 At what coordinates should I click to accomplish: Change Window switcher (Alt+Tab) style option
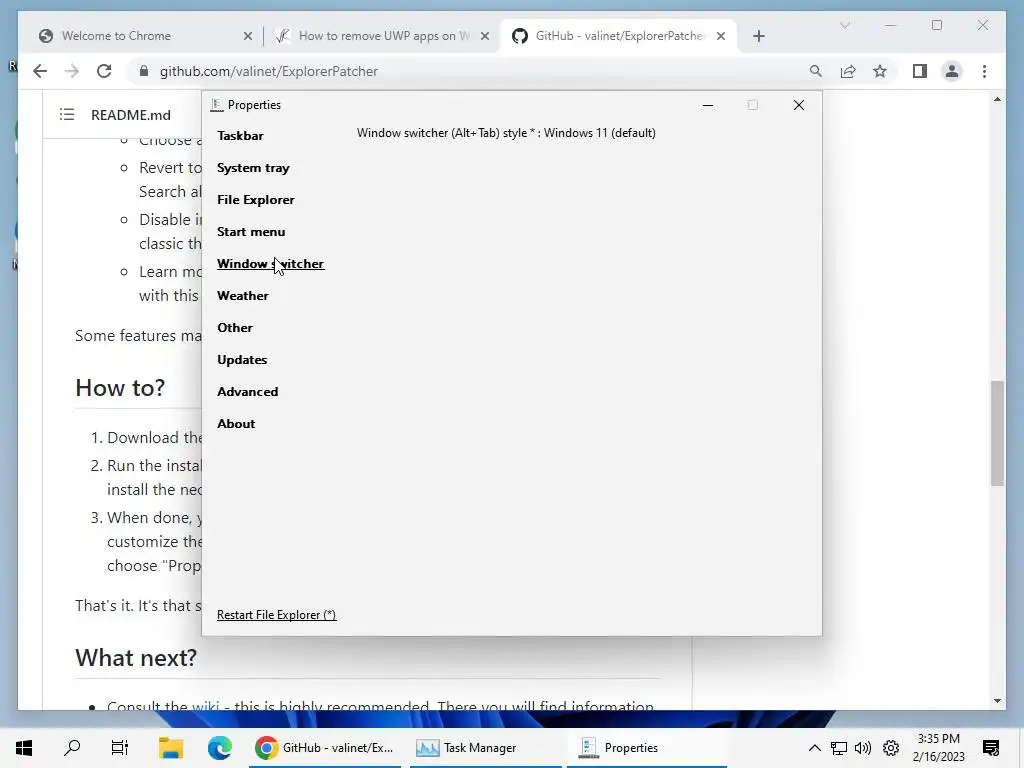click(x=506, y=133)
